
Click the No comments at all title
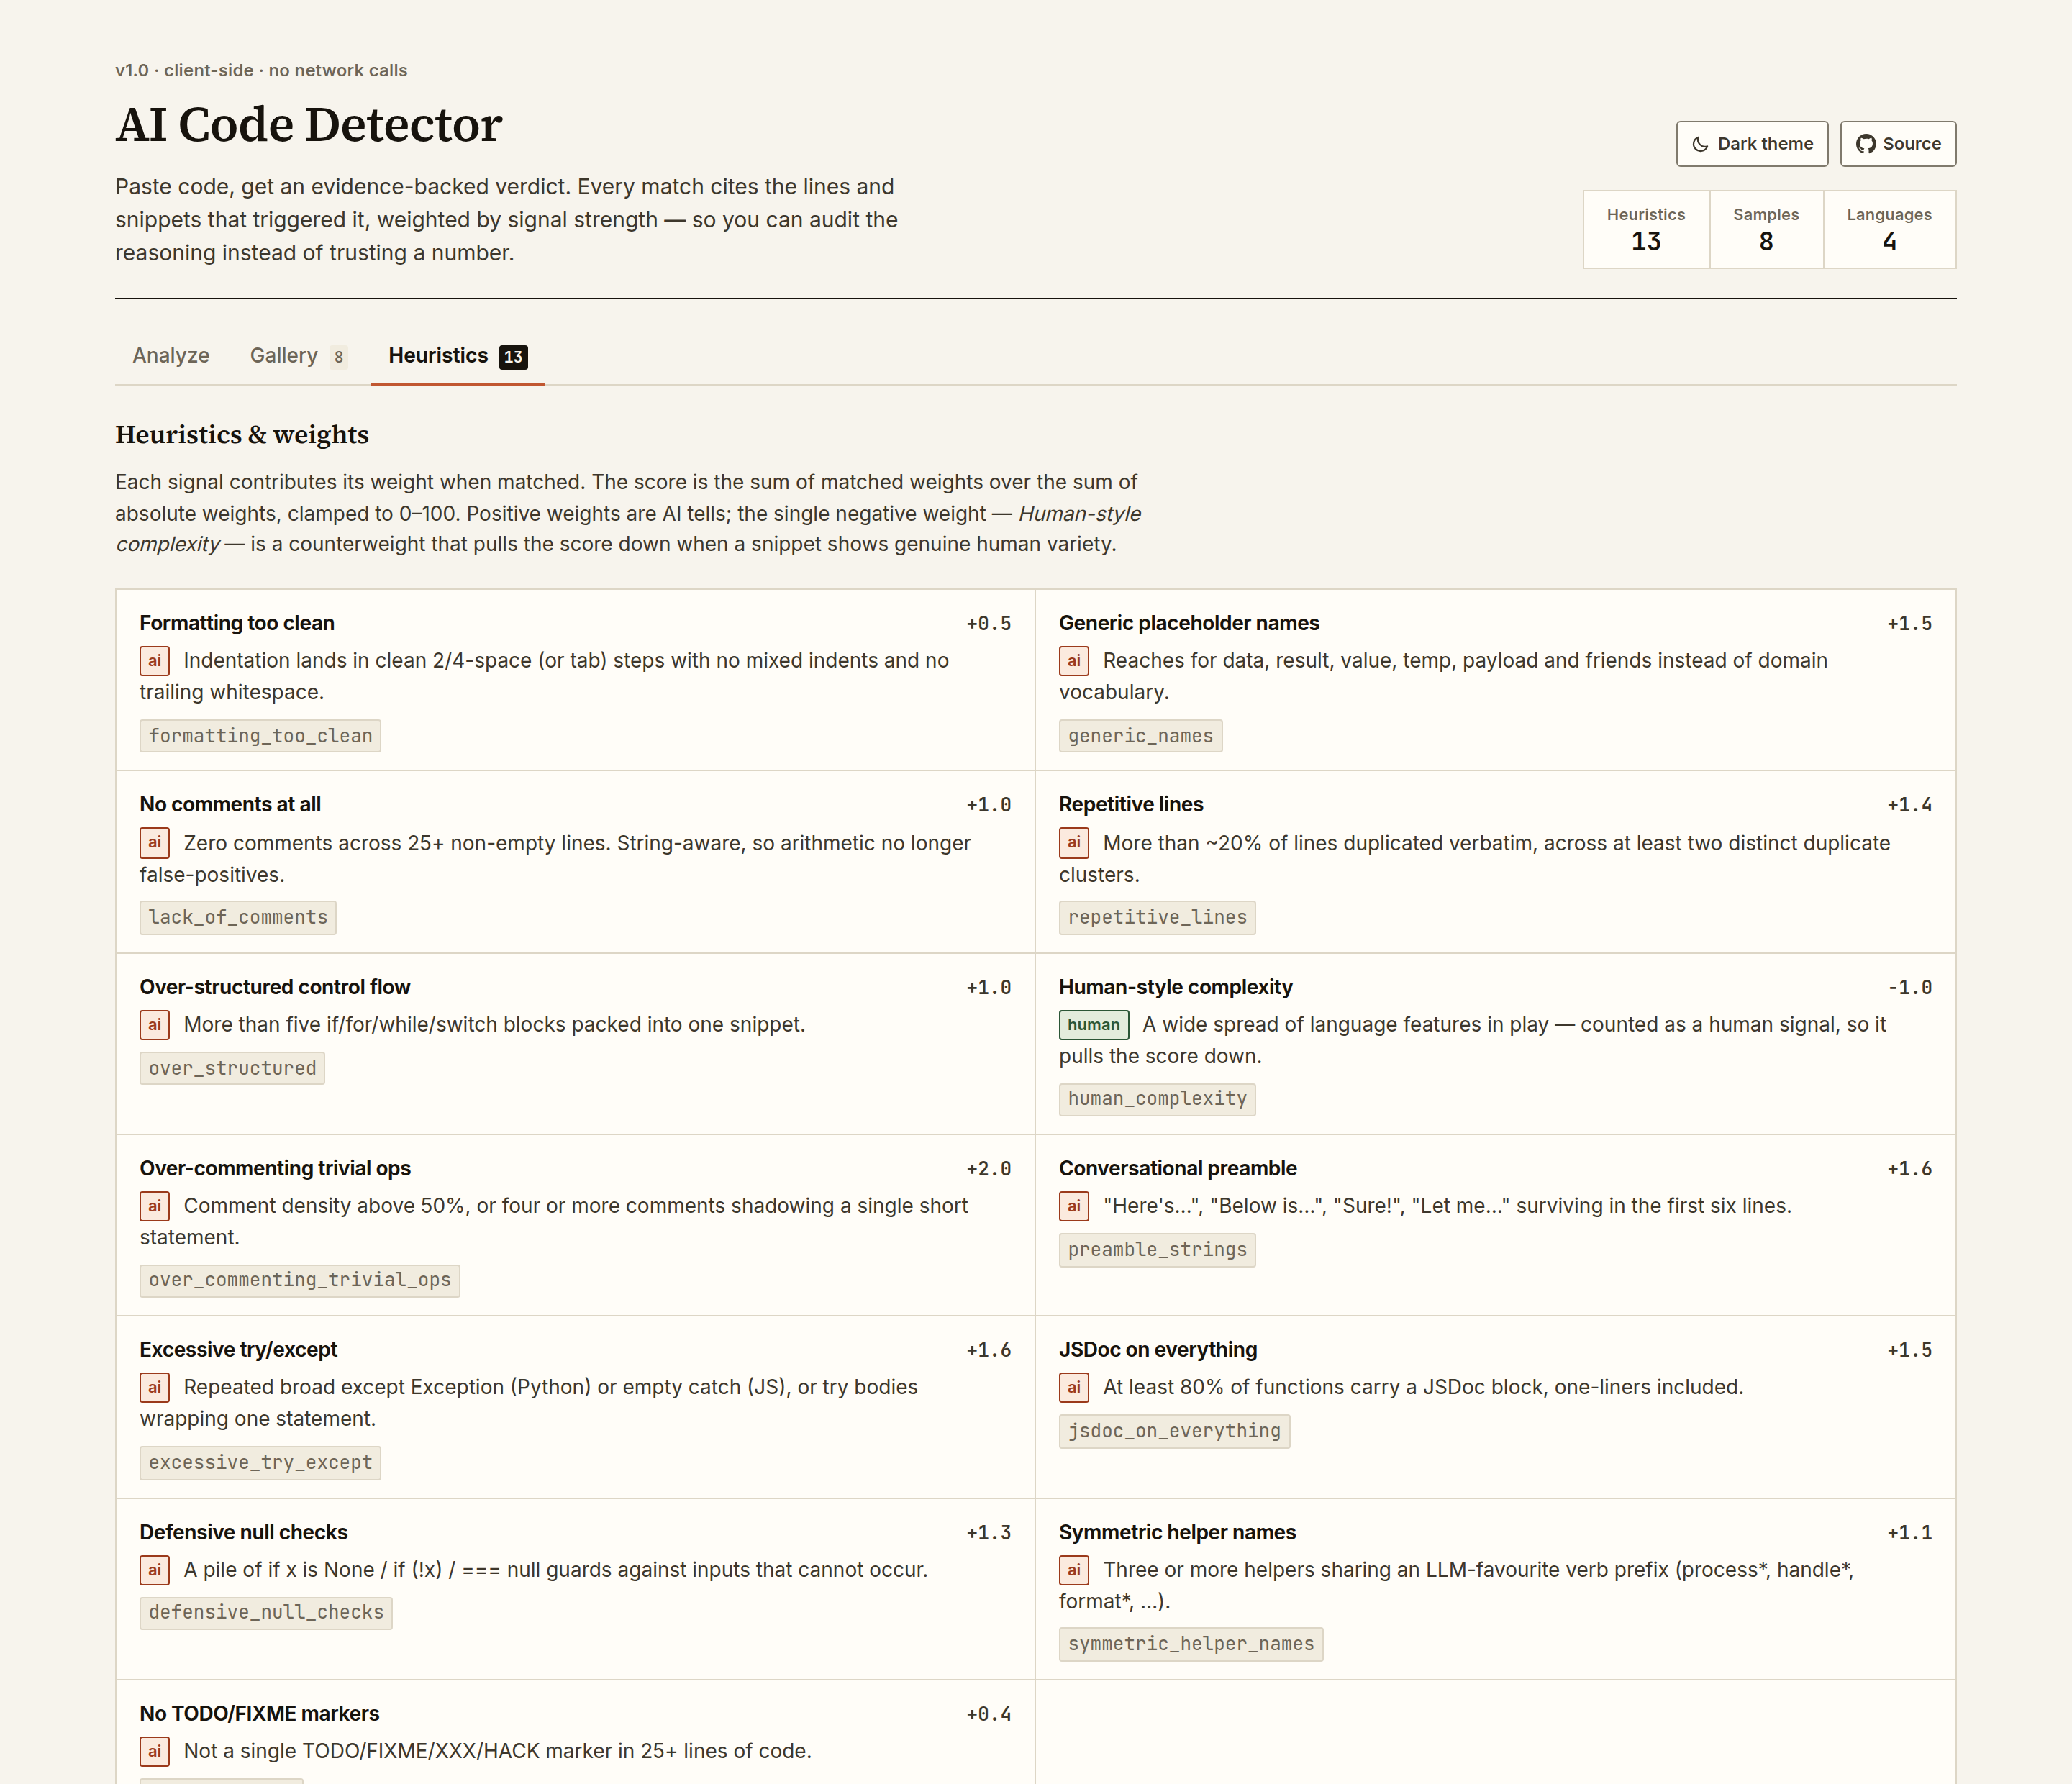coord(230,805)
